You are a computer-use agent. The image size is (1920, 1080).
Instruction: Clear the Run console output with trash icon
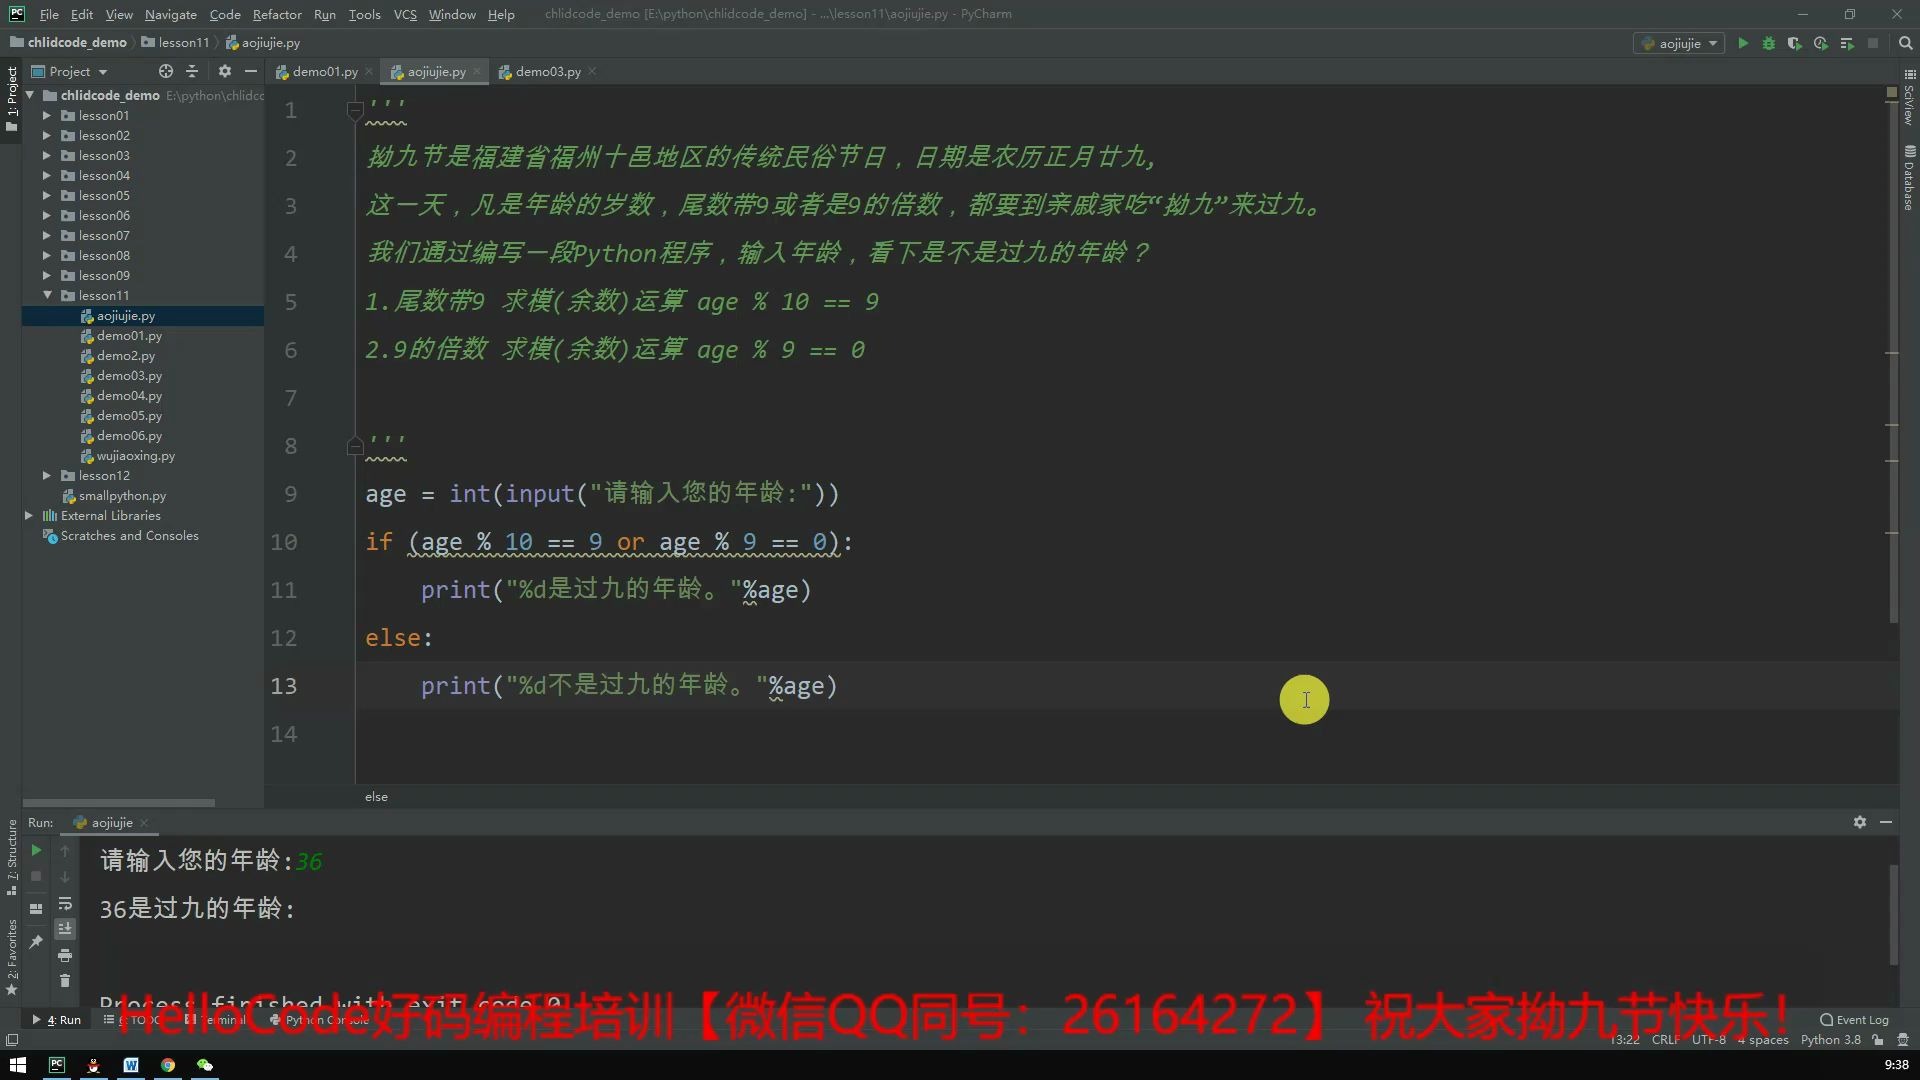pos(66,982)
